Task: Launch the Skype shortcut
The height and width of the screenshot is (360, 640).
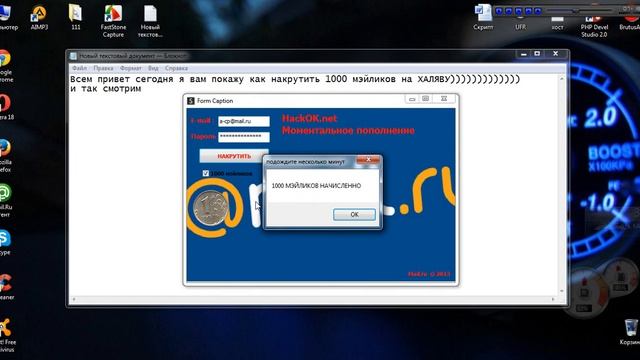Action: point(5,242)
